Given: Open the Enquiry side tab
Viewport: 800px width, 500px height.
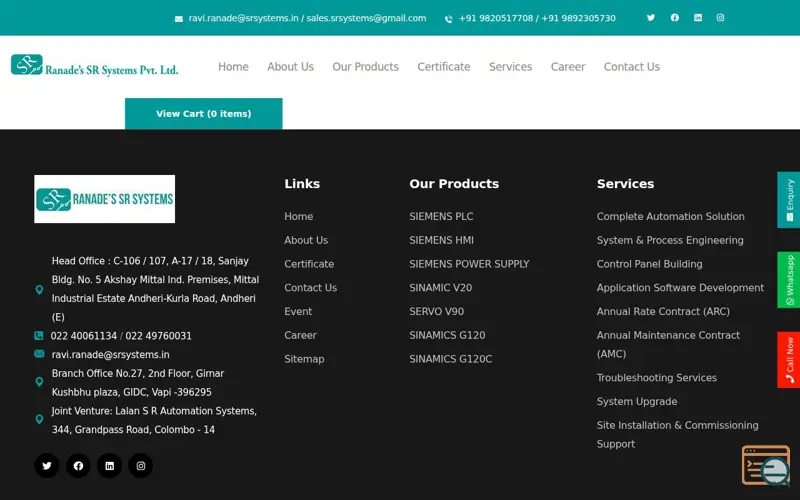Looking at the screenshot, I should [789, 199].
